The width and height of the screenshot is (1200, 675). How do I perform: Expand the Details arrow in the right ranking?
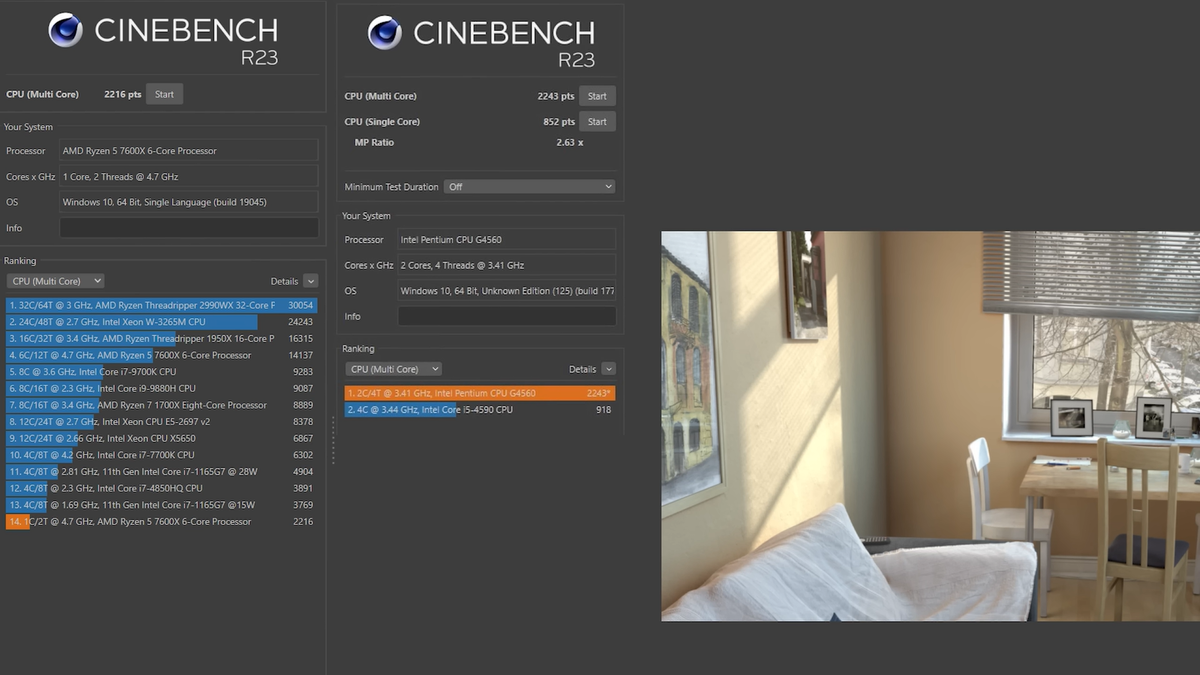(609, 369)
